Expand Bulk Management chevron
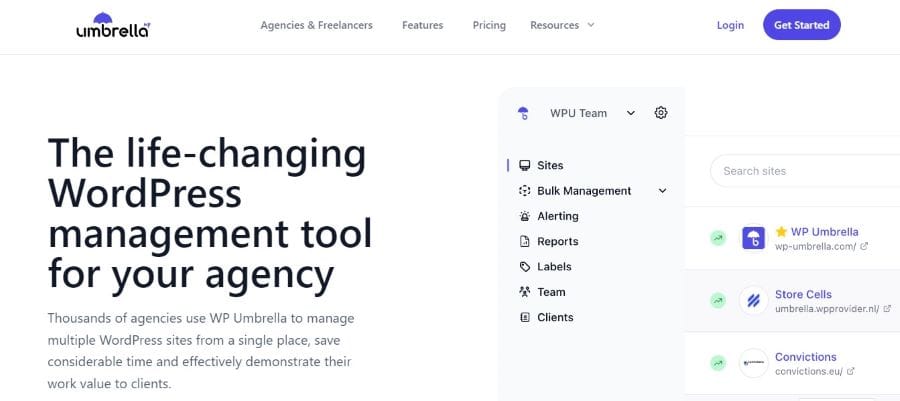 [662, 191]
